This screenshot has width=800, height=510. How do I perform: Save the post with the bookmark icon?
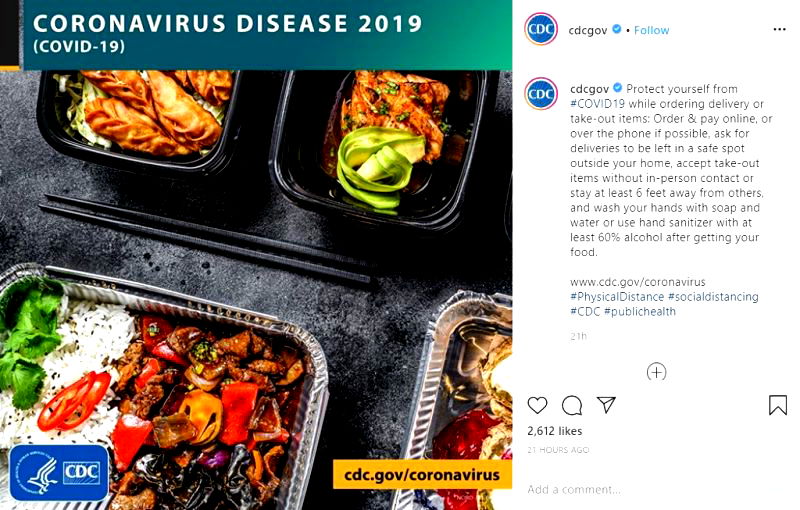pos(778,405)
